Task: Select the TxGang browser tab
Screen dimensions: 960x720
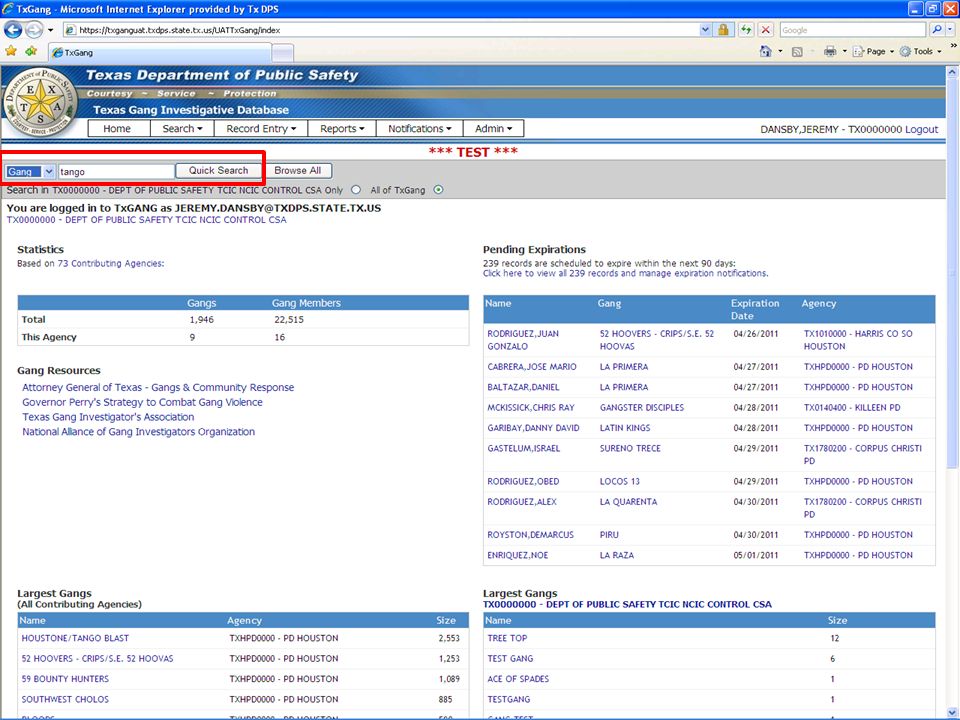Action: coord(159,53)
